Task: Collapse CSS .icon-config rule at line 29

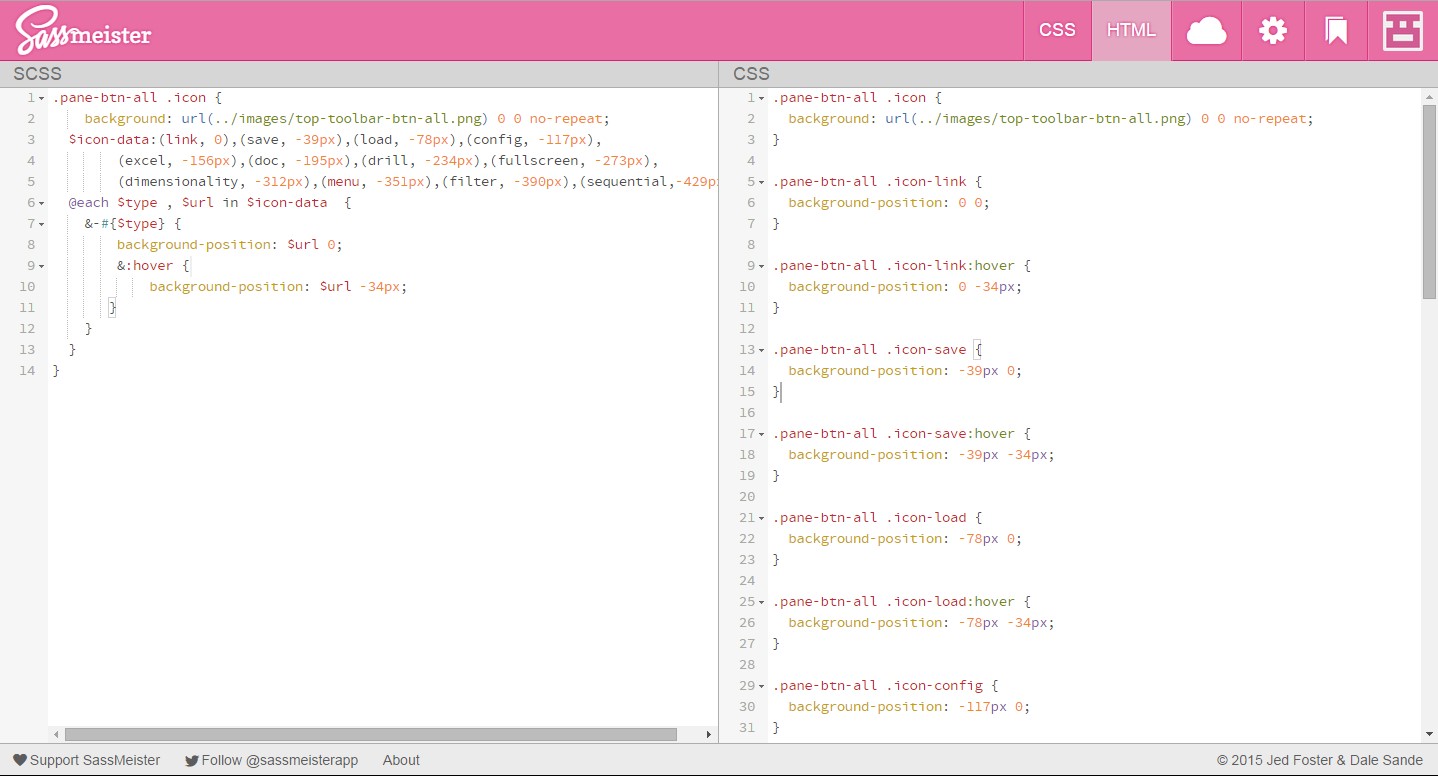Action: [x=762, y=686]
